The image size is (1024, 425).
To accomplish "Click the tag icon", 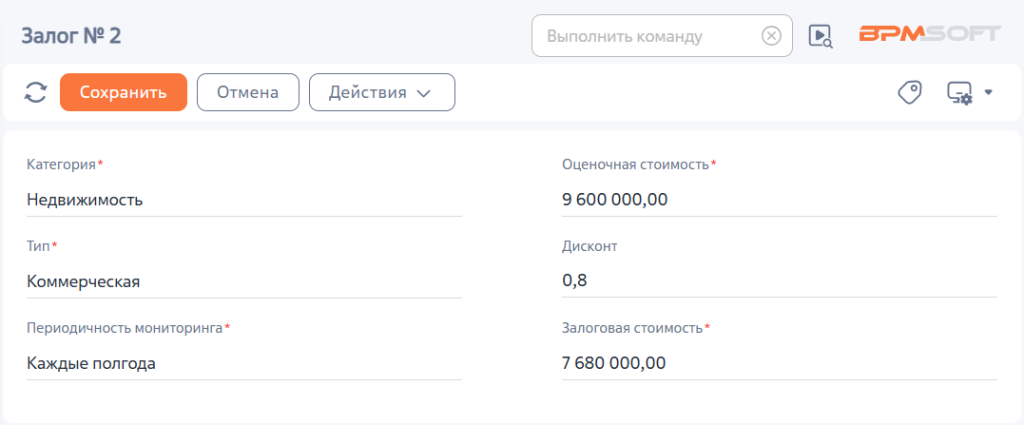I will [x=909, y=92].
